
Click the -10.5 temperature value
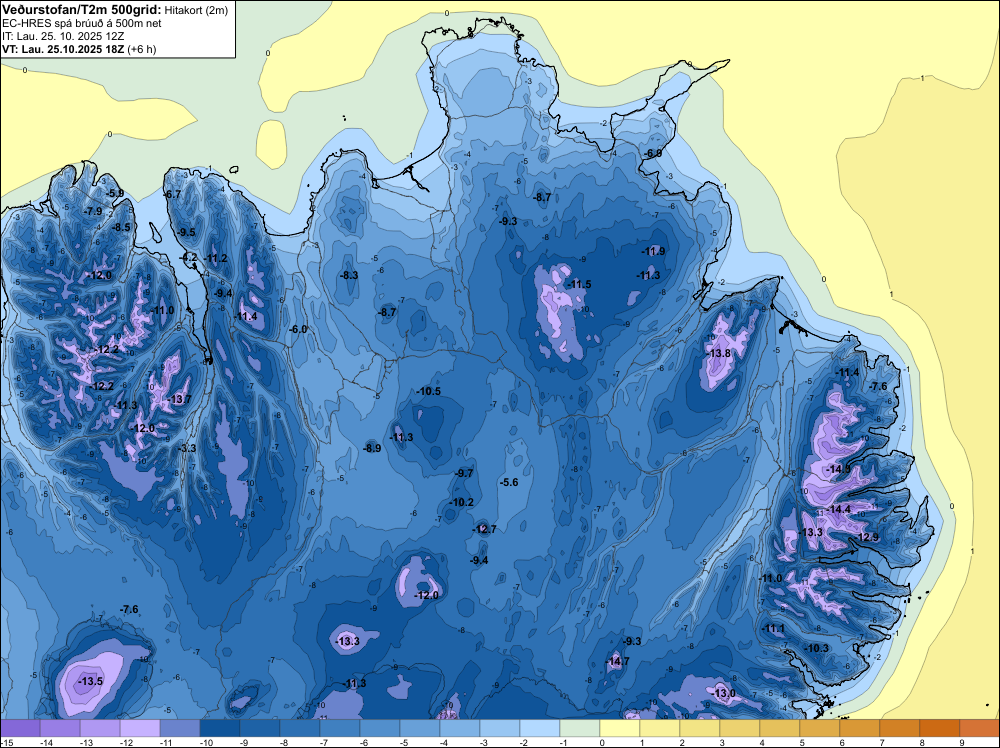[x=429, y=391]
